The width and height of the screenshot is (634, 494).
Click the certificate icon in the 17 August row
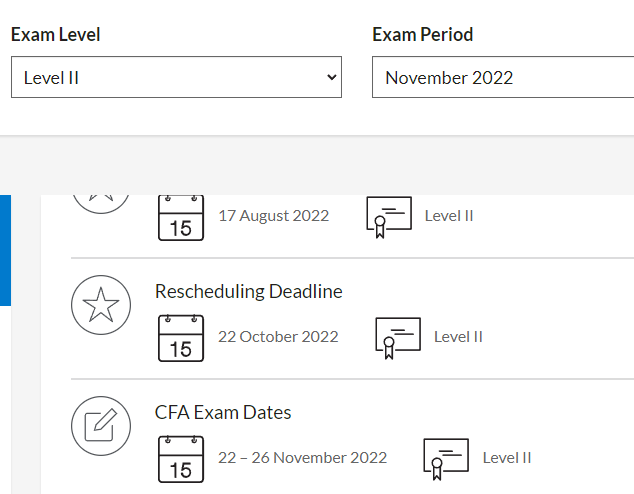point(389,217)
